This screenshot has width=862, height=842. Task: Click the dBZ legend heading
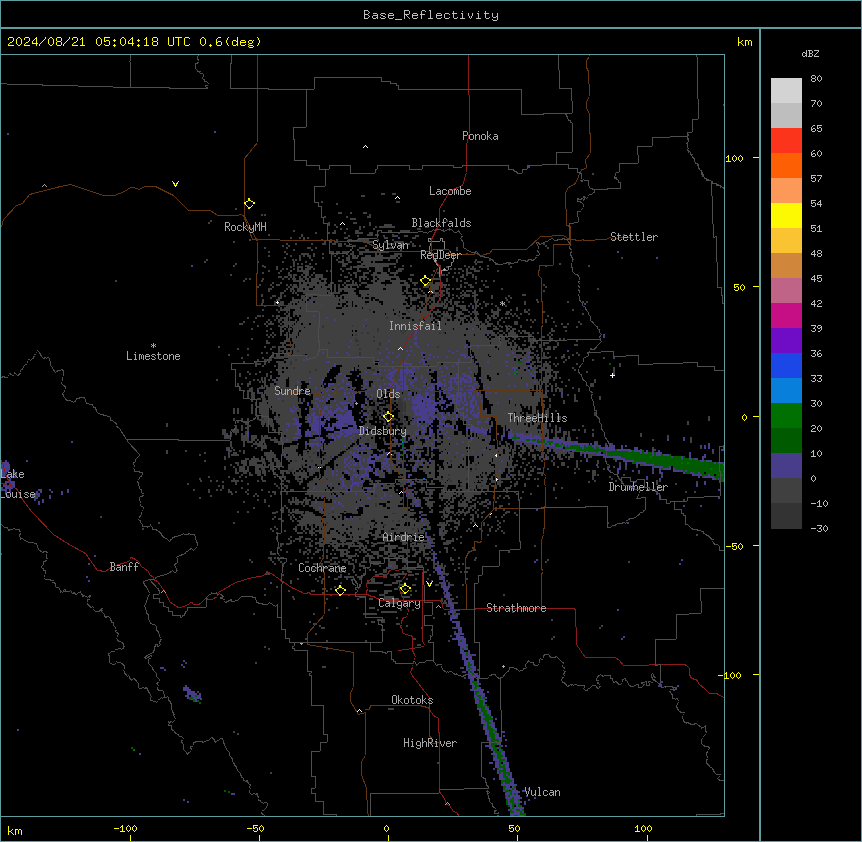click(810, 53)
